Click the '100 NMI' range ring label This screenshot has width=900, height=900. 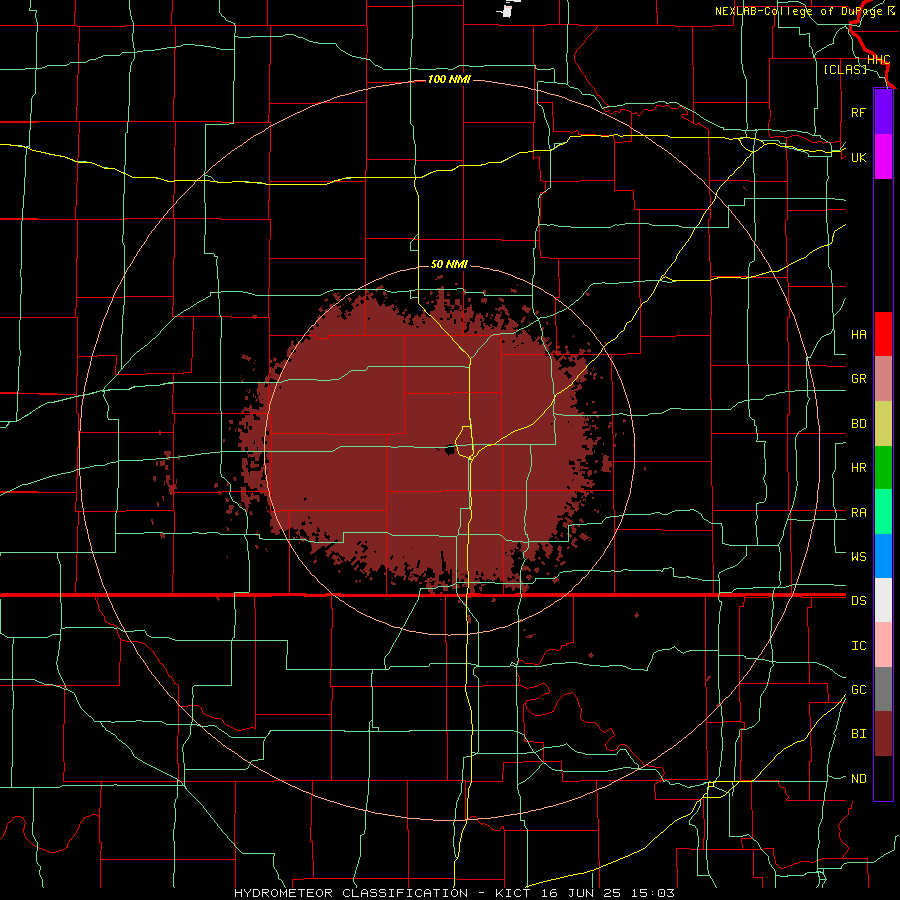coord(449,79)
